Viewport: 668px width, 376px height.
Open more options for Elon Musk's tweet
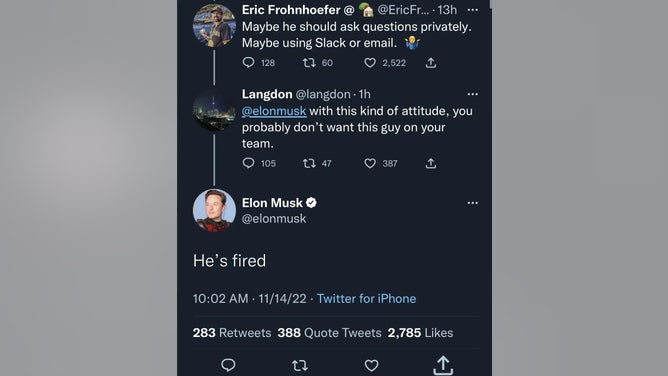pos(472,203)
